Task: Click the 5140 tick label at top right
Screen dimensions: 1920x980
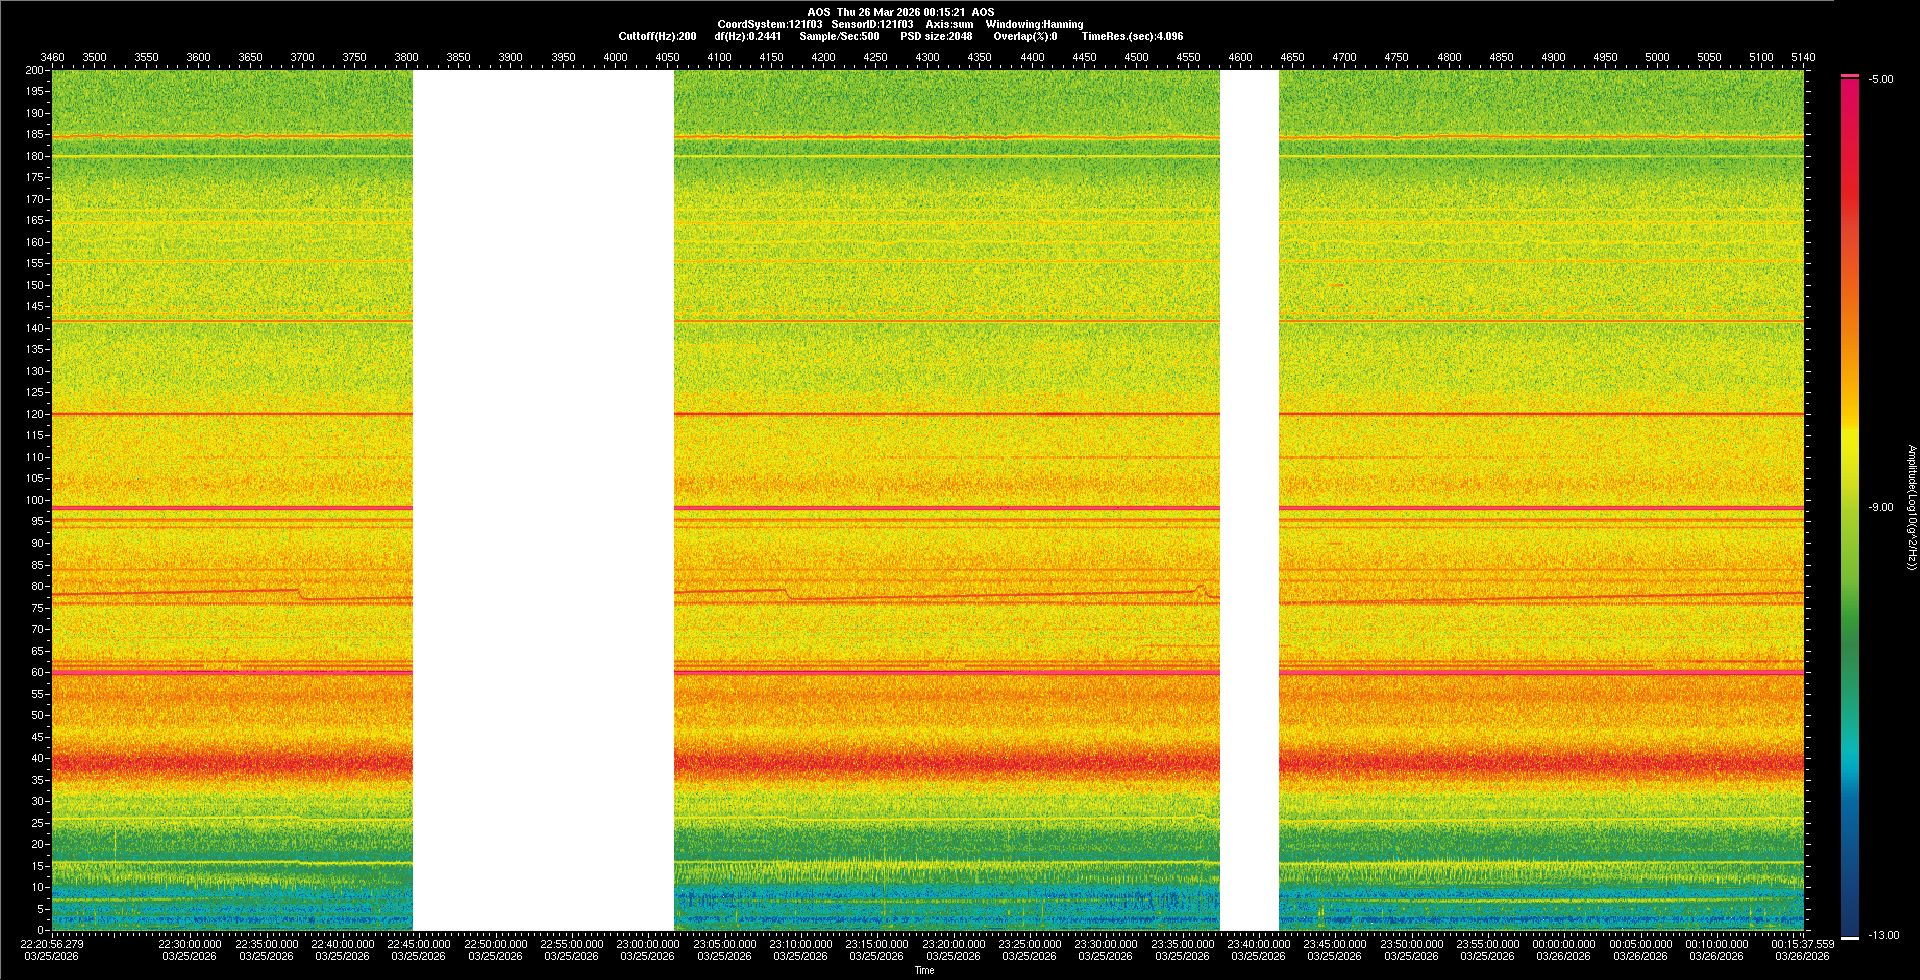Action: [1803, 57]
